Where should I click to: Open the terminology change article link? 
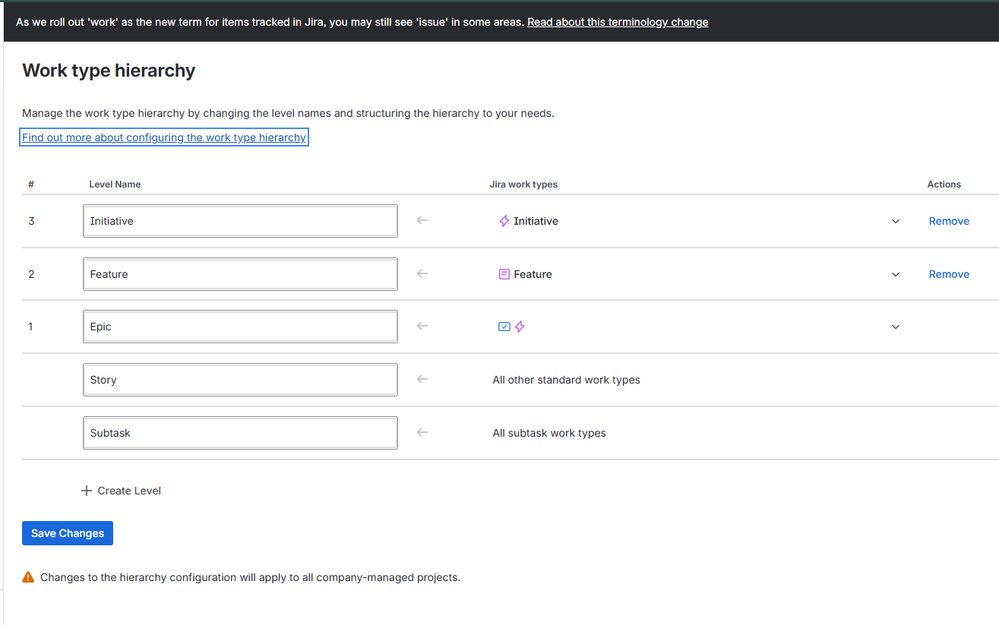tap(617, 22)
